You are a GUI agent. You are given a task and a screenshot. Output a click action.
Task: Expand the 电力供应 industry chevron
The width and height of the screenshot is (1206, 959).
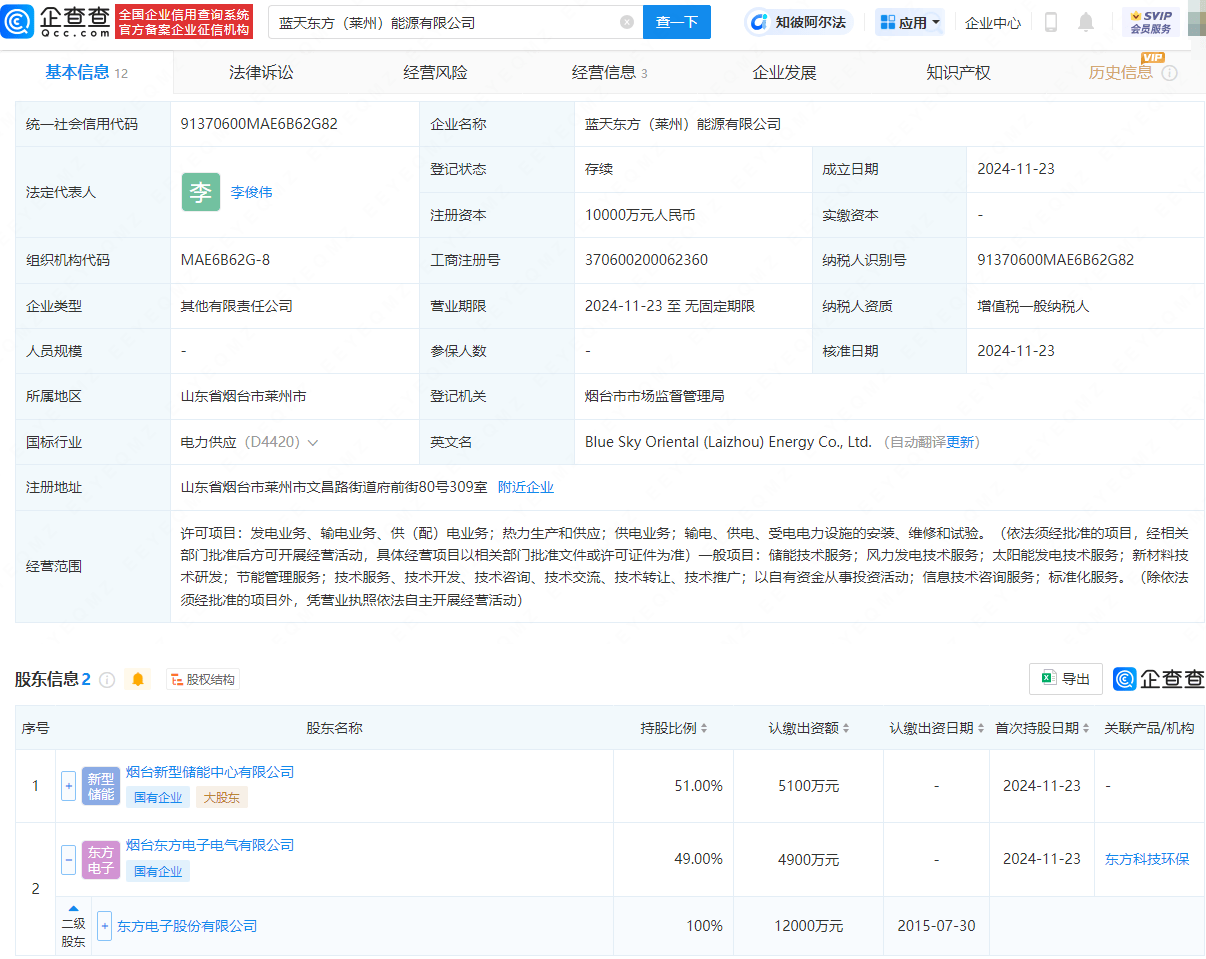(313, 442)
